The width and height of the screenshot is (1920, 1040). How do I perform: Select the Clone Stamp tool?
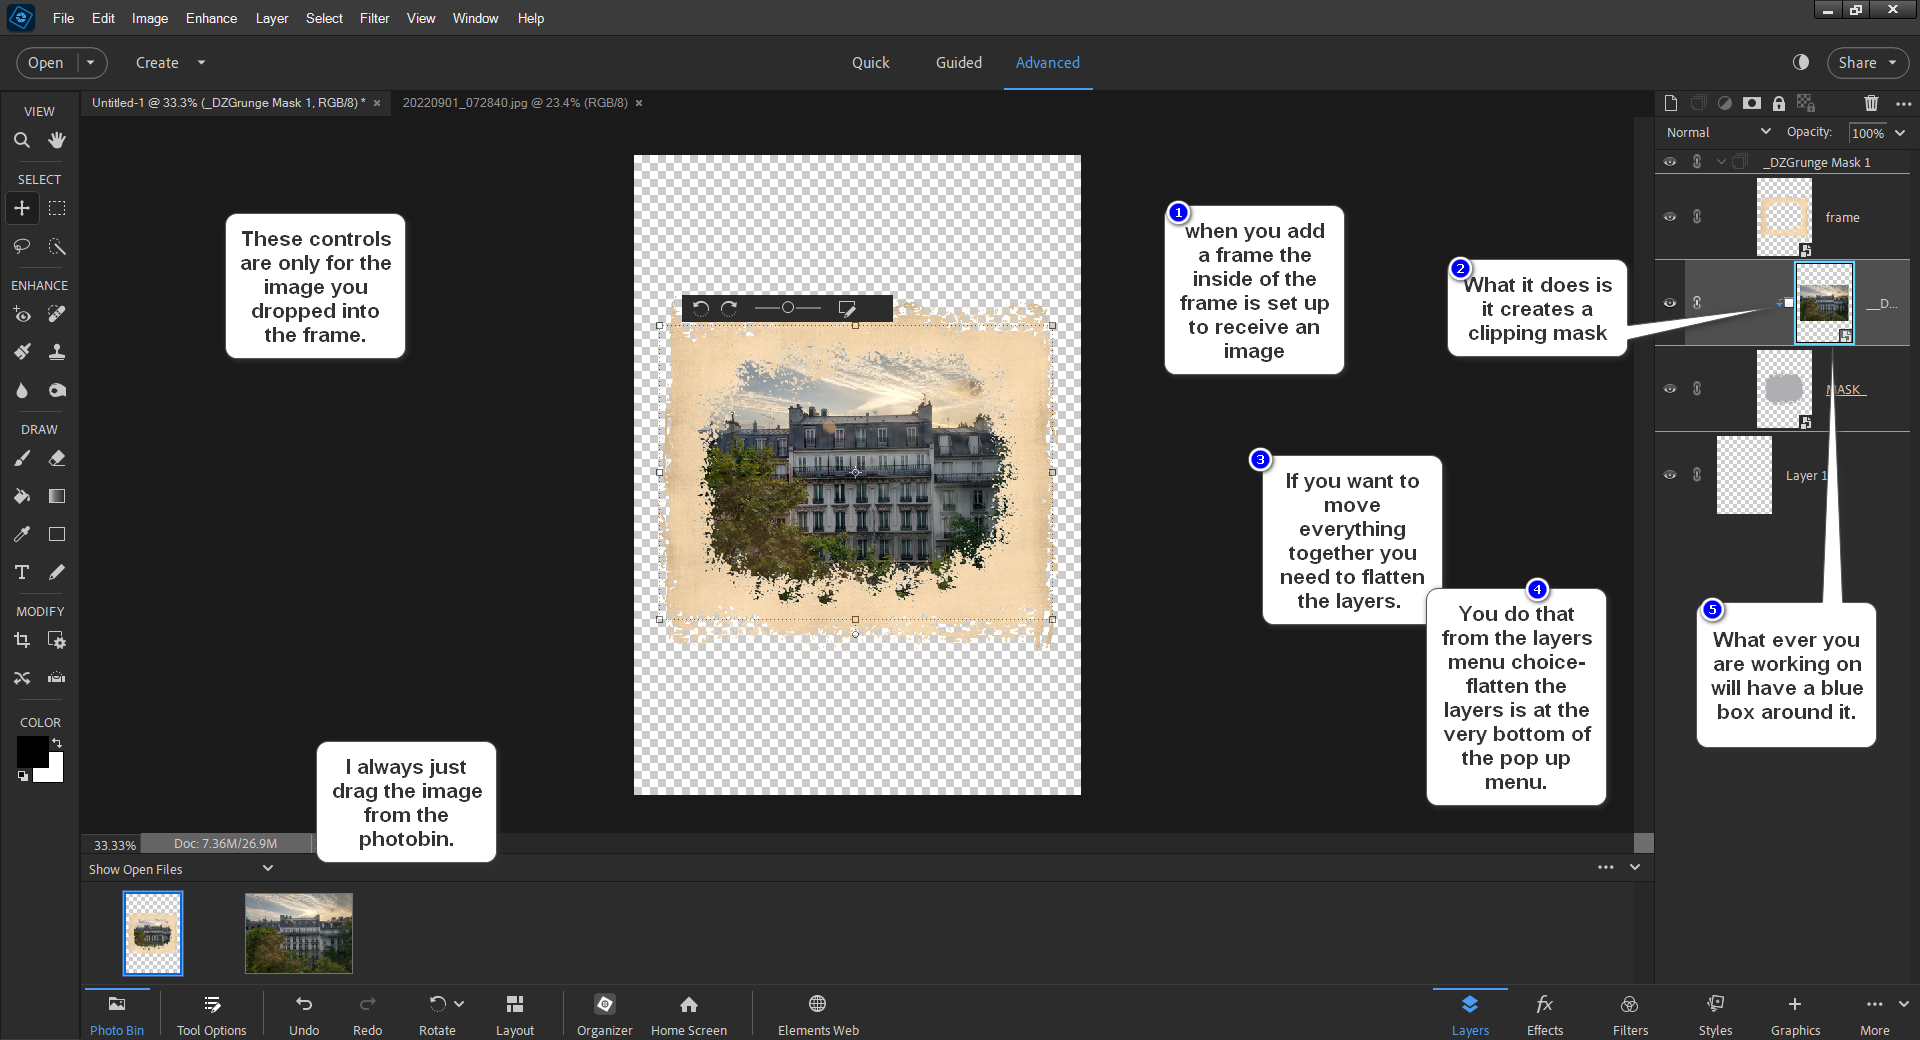[56, 351]
